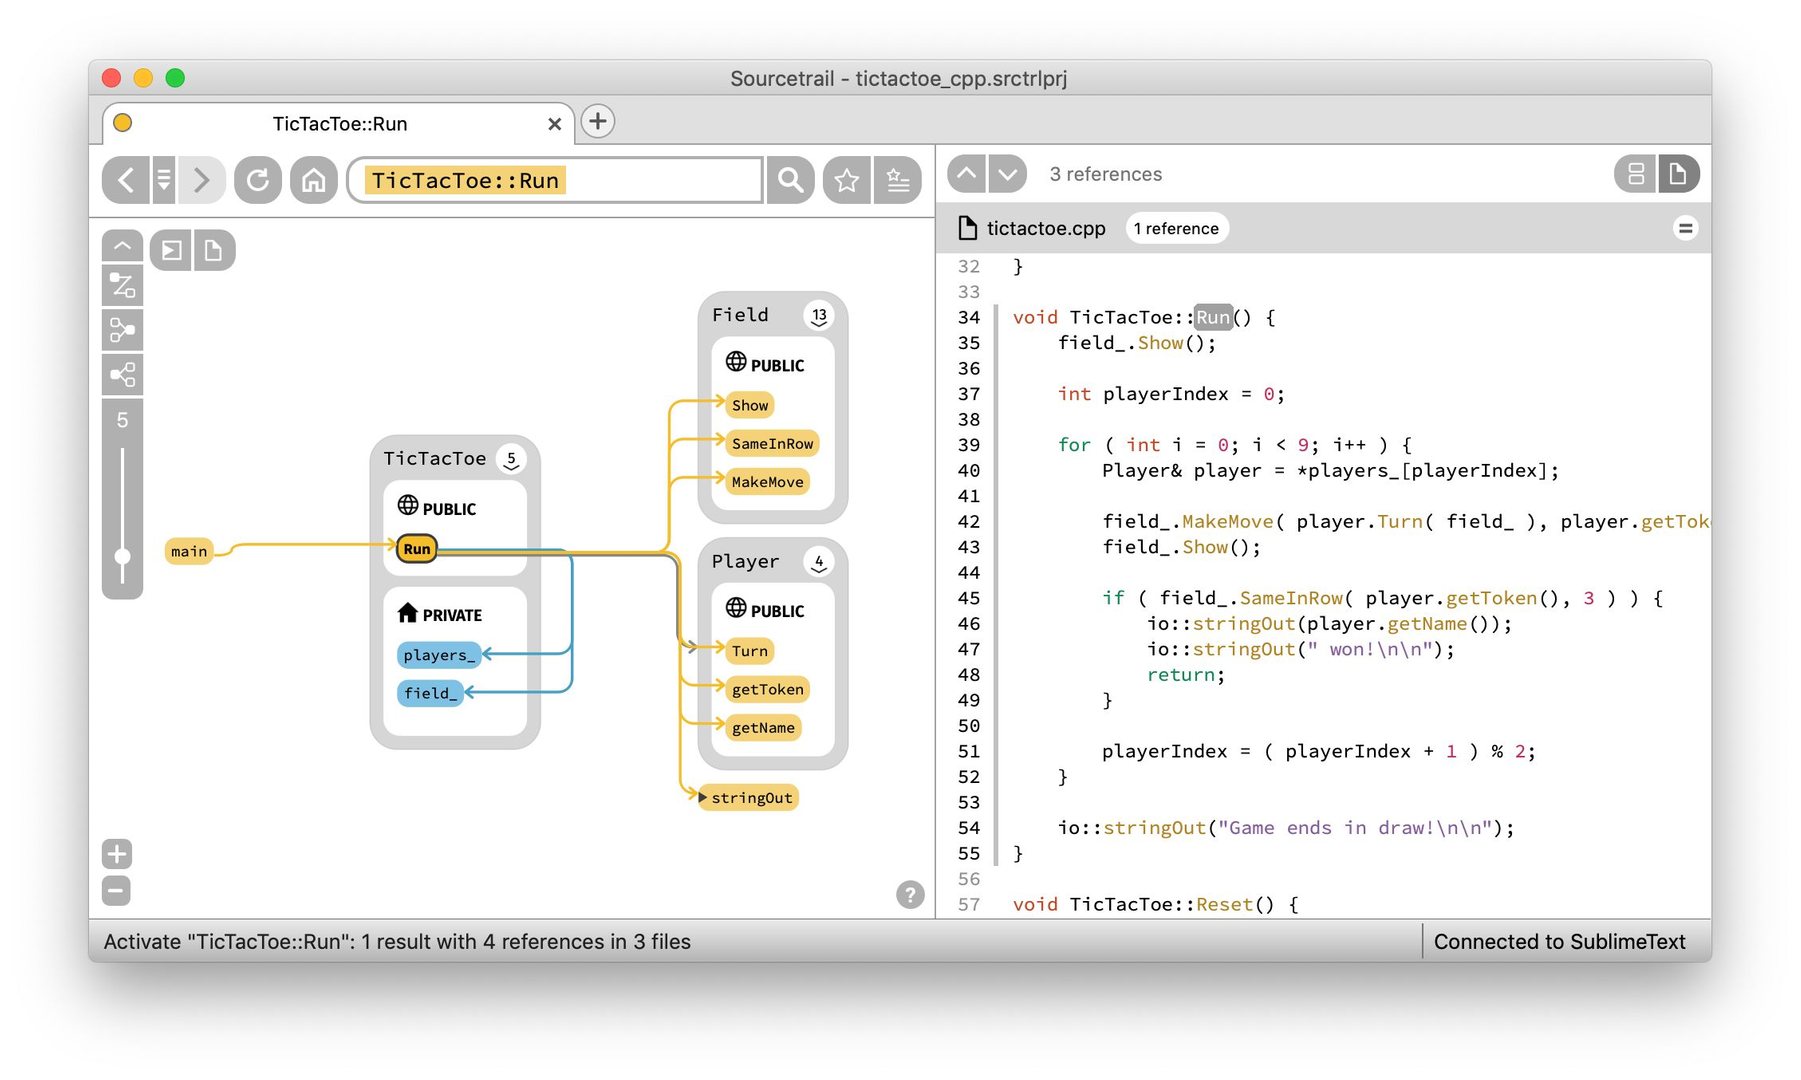The height and width of the screenshot is (1080, 1801).
Task: Select the SameInRow method node
Action: pyautogui.click(x=772, y=443)
